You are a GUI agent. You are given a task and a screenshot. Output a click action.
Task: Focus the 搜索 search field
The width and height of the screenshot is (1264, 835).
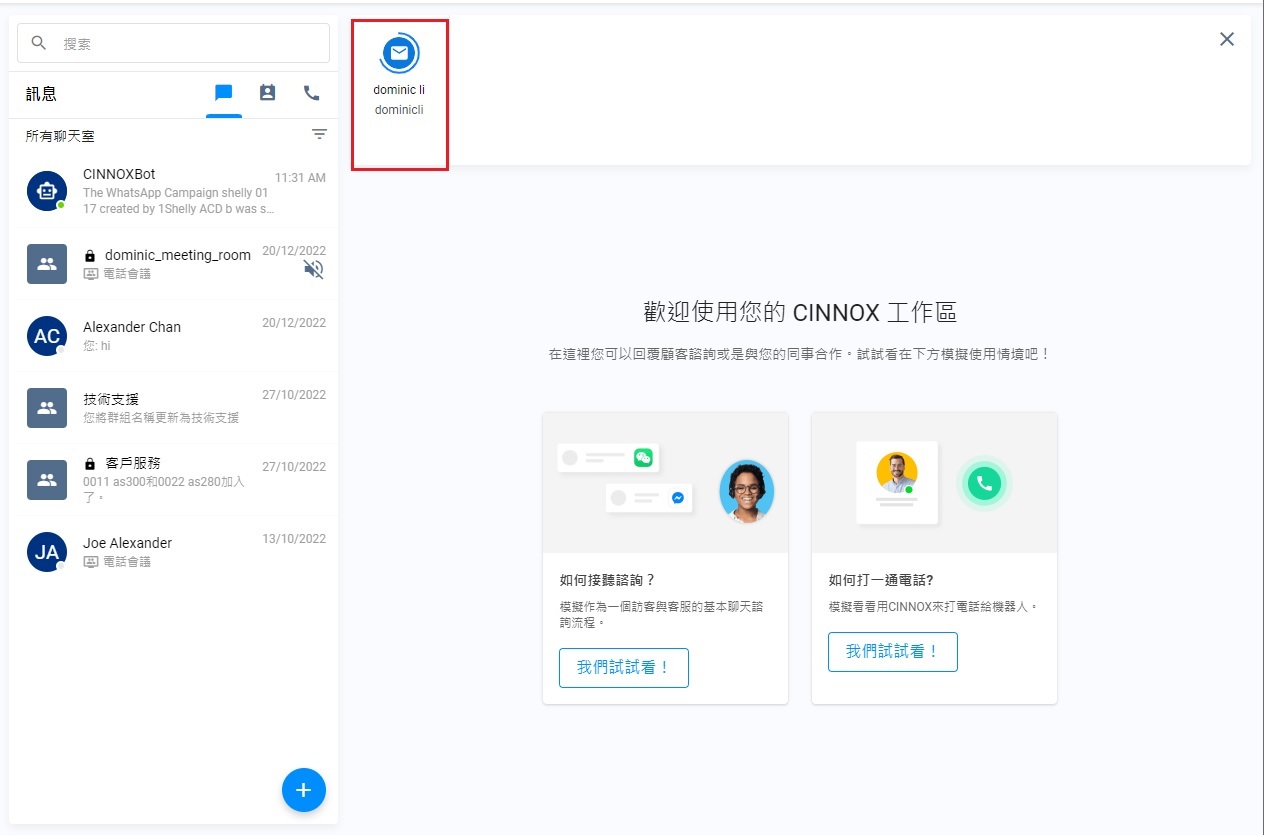pyautogui.click(x=173, y=43)
